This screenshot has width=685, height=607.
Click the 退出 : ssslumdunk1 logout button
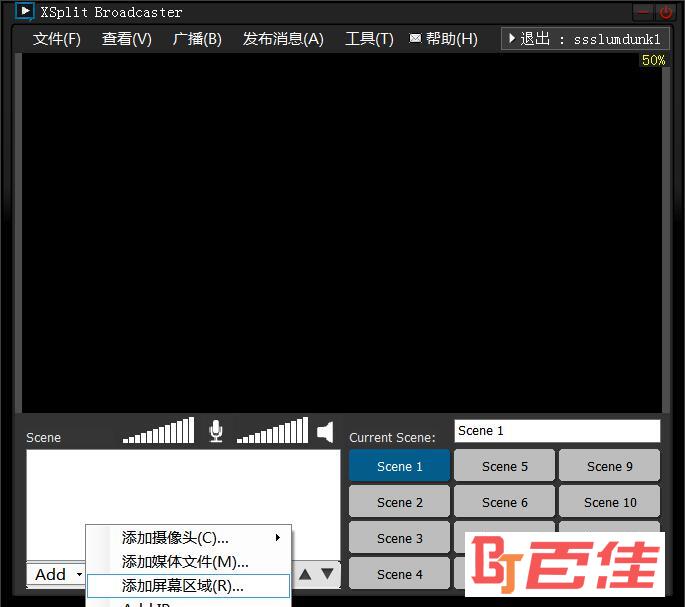[585, 39]
